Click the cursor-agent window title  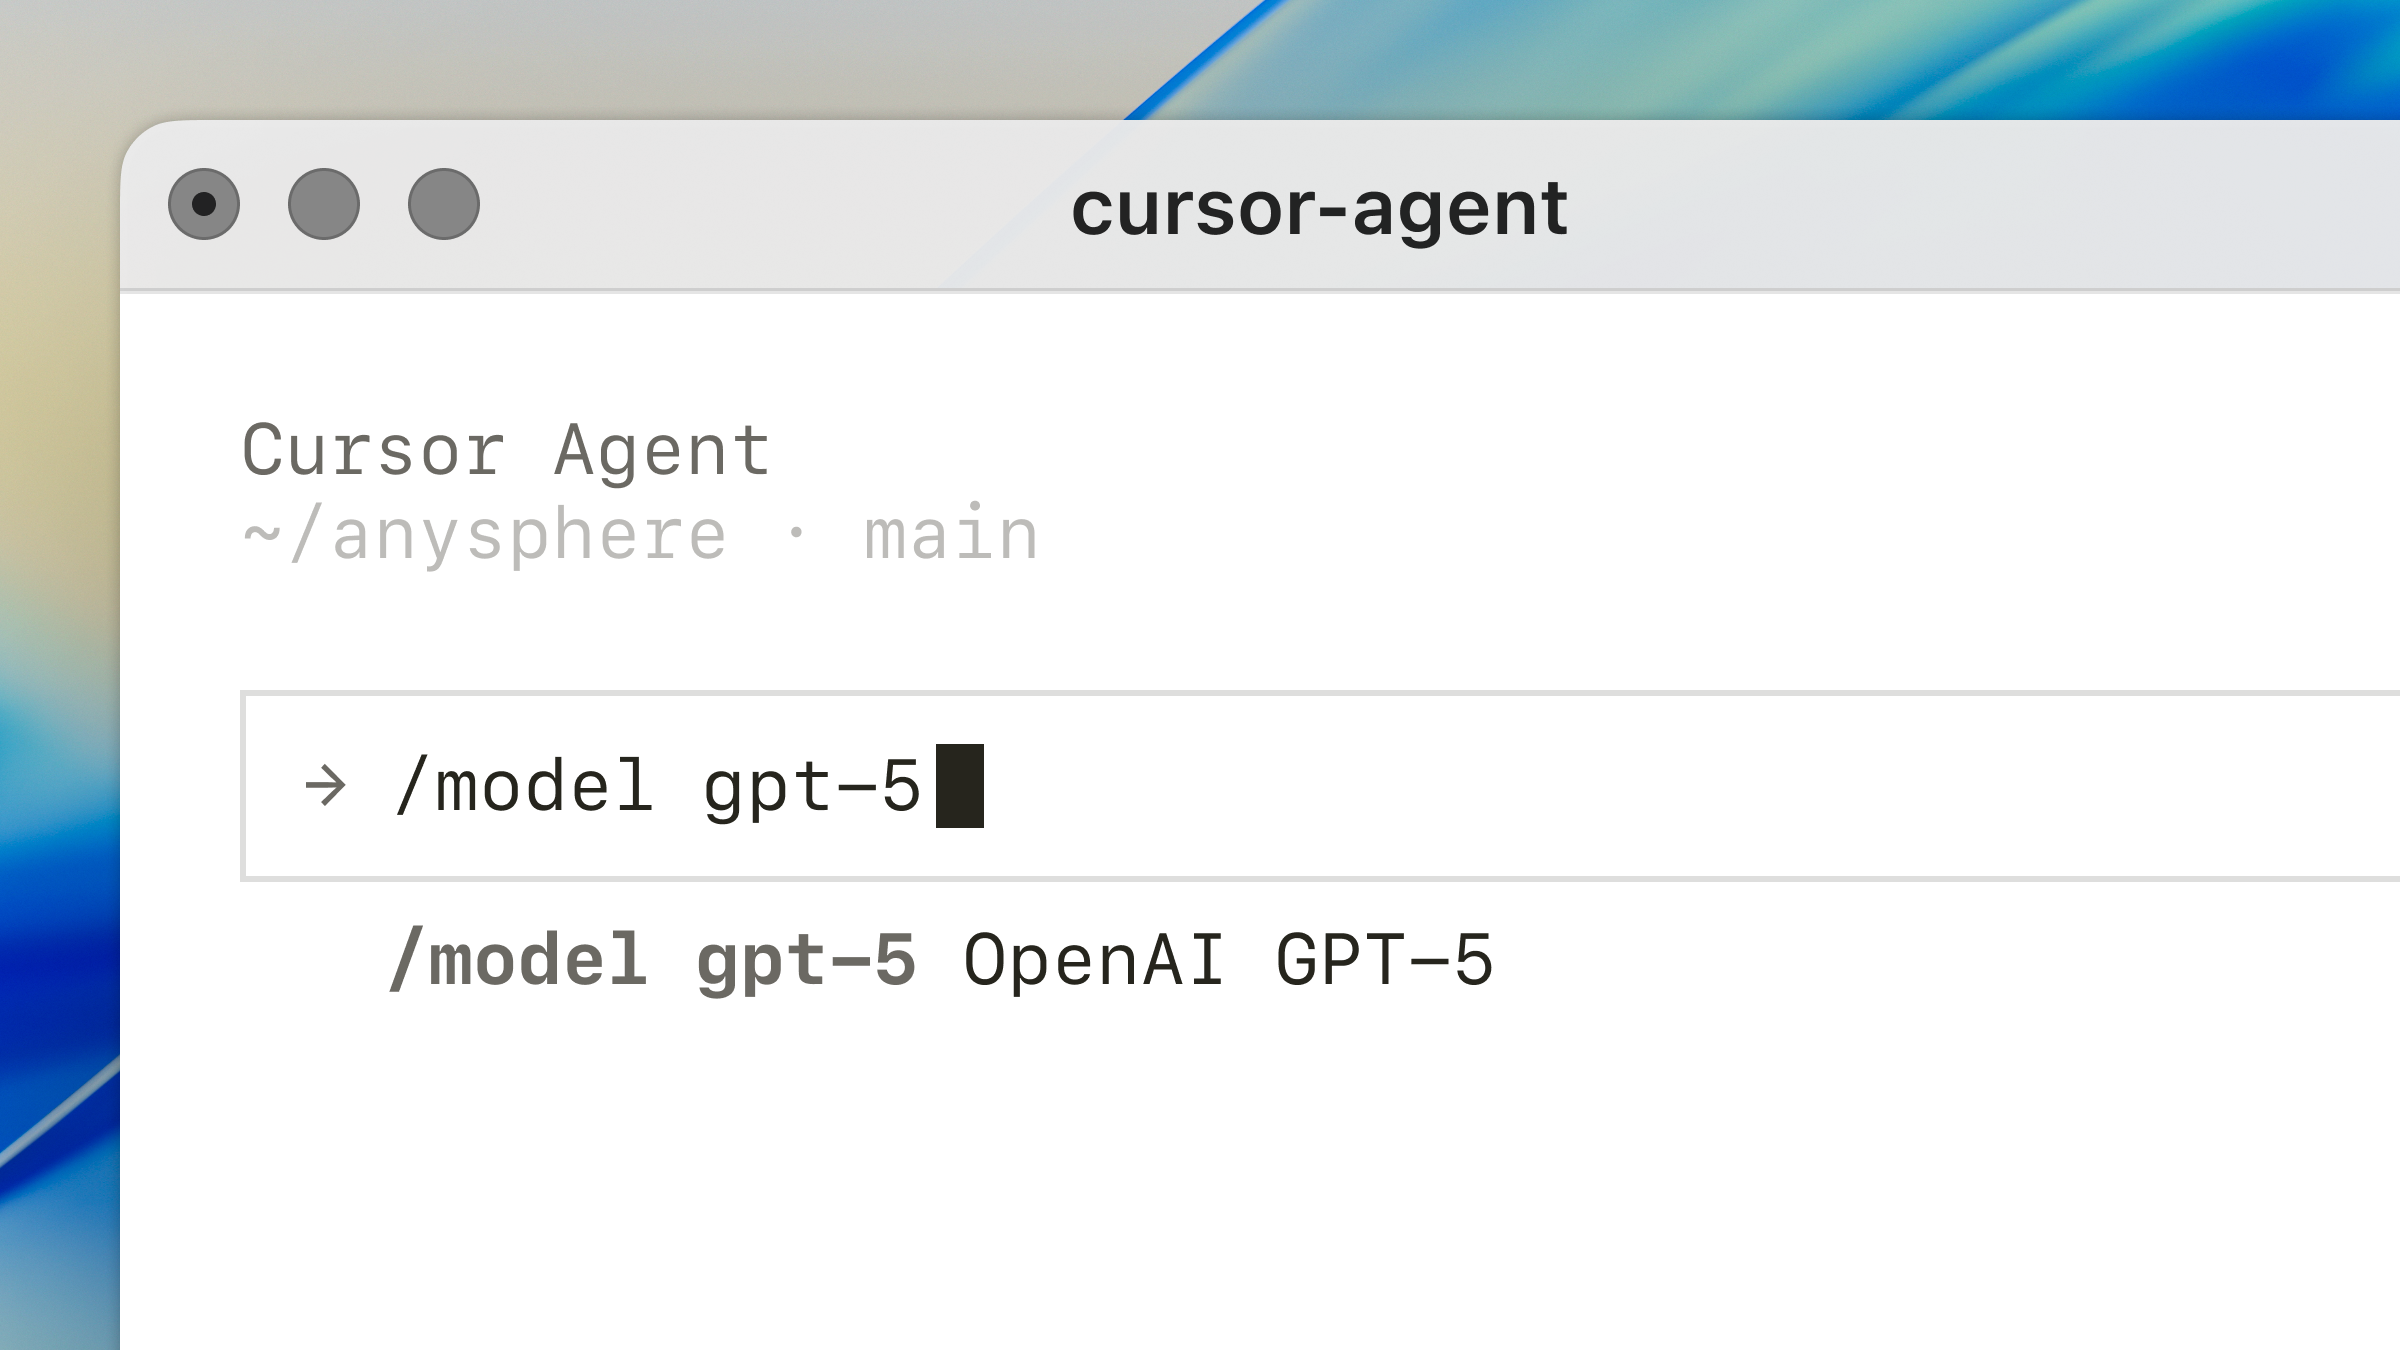pos(1319,208)
